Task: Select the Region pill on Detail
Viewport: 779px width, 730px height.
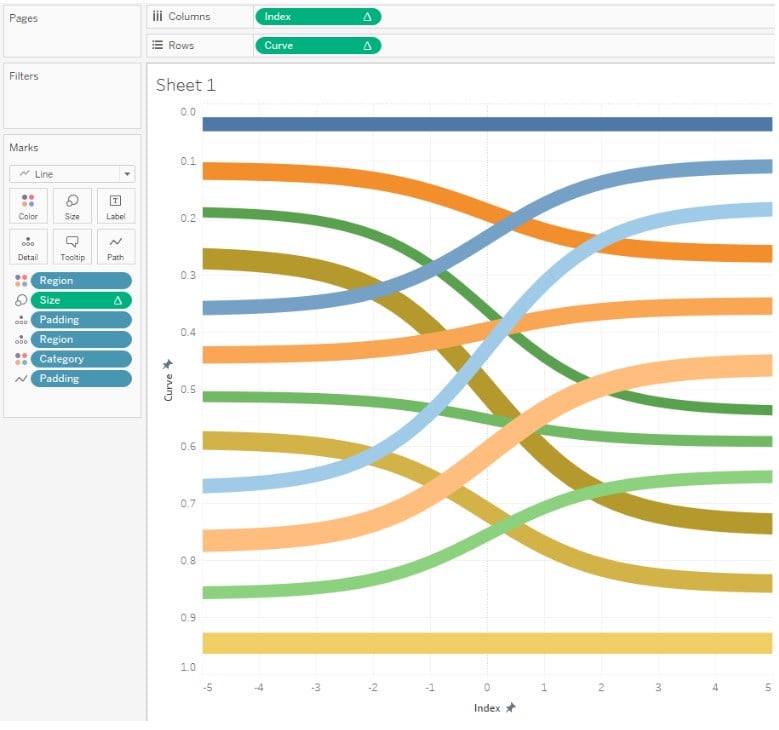Action: point(81,339)
